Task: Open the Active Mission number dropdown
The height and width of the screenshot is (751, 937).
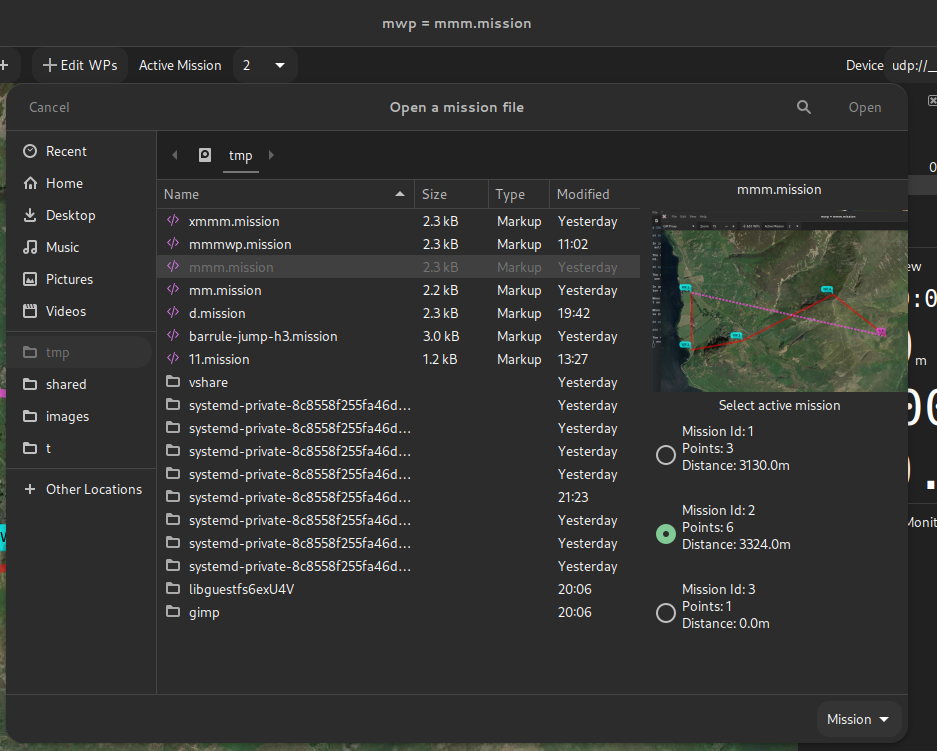Action: point(265,65)
